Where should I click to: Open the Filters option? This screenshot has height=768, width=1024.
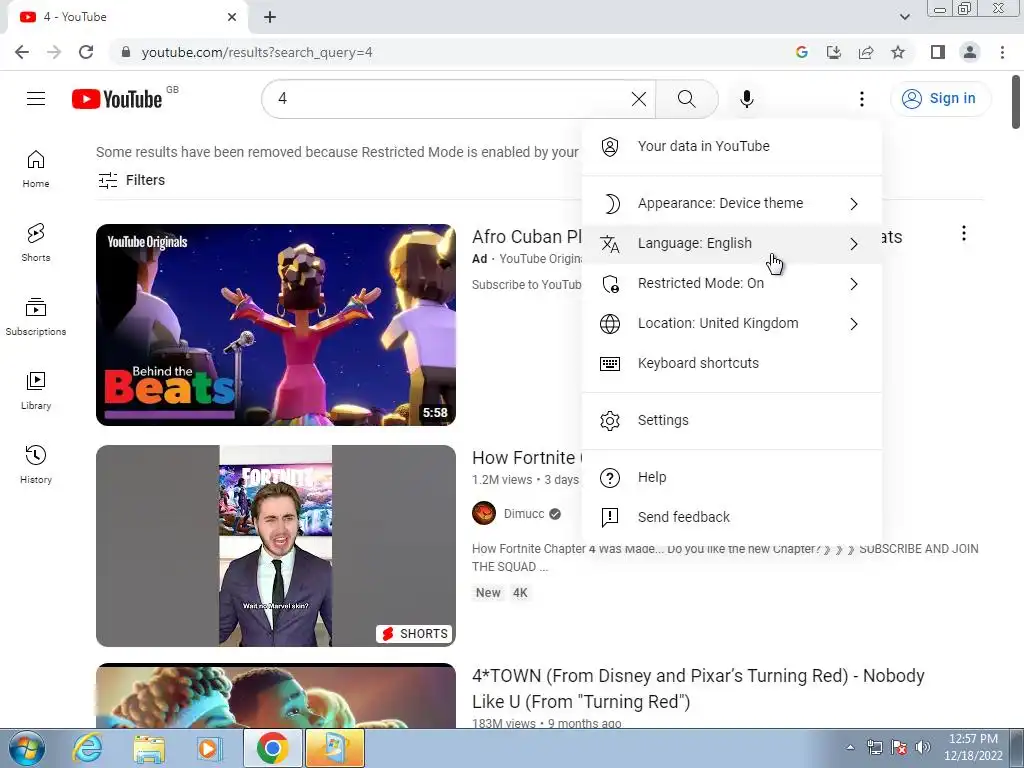click(131, 180)
